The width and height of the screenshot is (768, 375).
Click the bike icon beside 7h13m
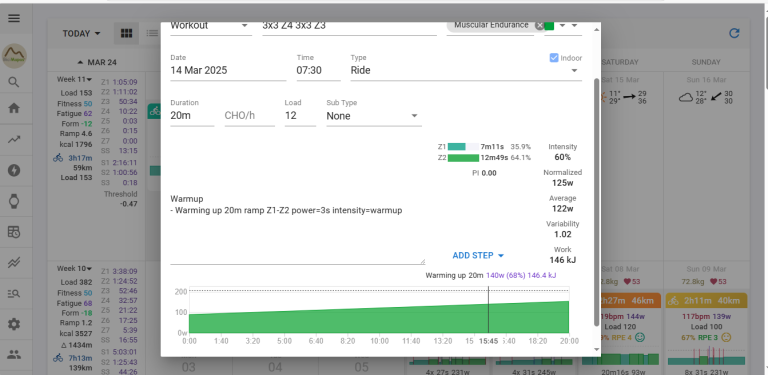pos(58,358)
